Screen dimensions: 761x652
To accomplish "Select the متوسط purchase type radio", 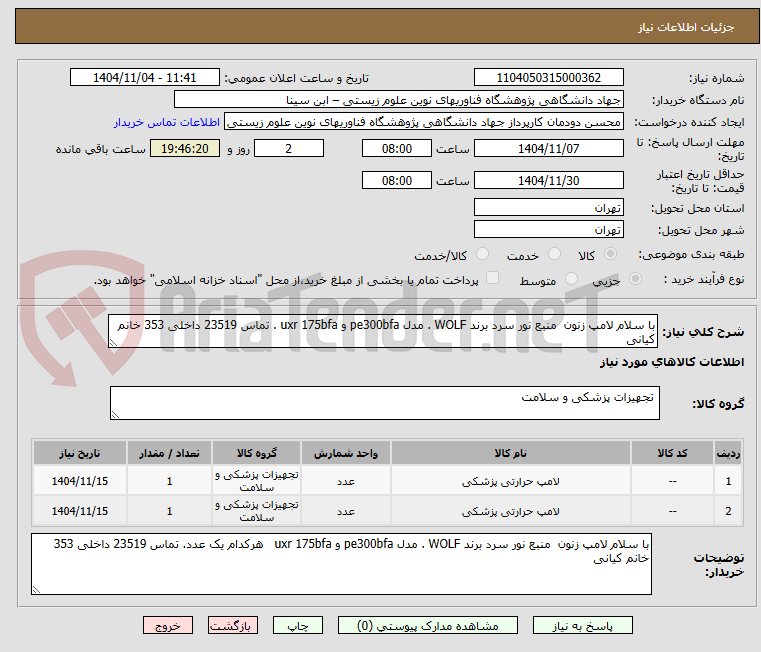I will [571, 279].
